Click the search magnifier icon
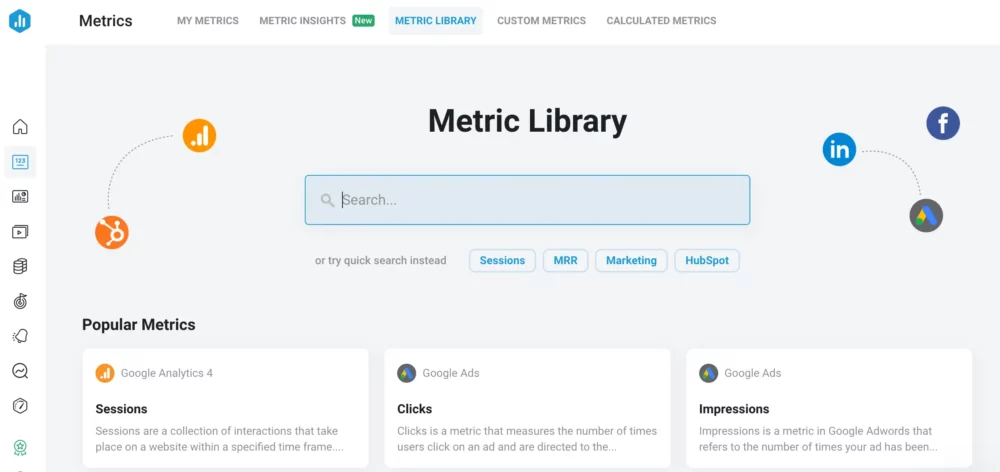Image resolution: width=1000 pixels, height=472 pixels. click(327, 200)
